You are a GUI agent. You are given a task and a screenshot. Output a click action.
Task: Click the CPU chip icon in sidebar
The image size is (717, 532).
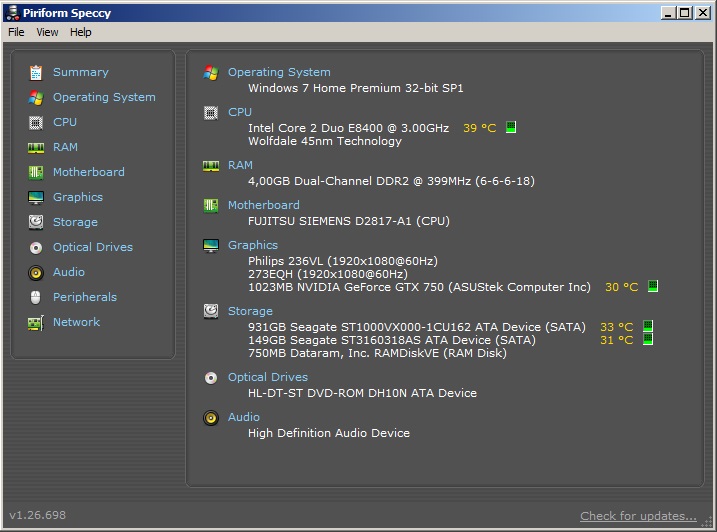click(36, 123)
